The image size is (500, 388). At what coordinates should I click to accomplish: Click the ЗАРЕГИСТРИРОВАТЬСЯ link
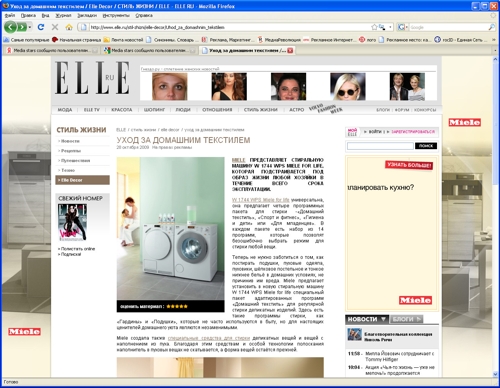pyautogui.click(x=413, y=132)
